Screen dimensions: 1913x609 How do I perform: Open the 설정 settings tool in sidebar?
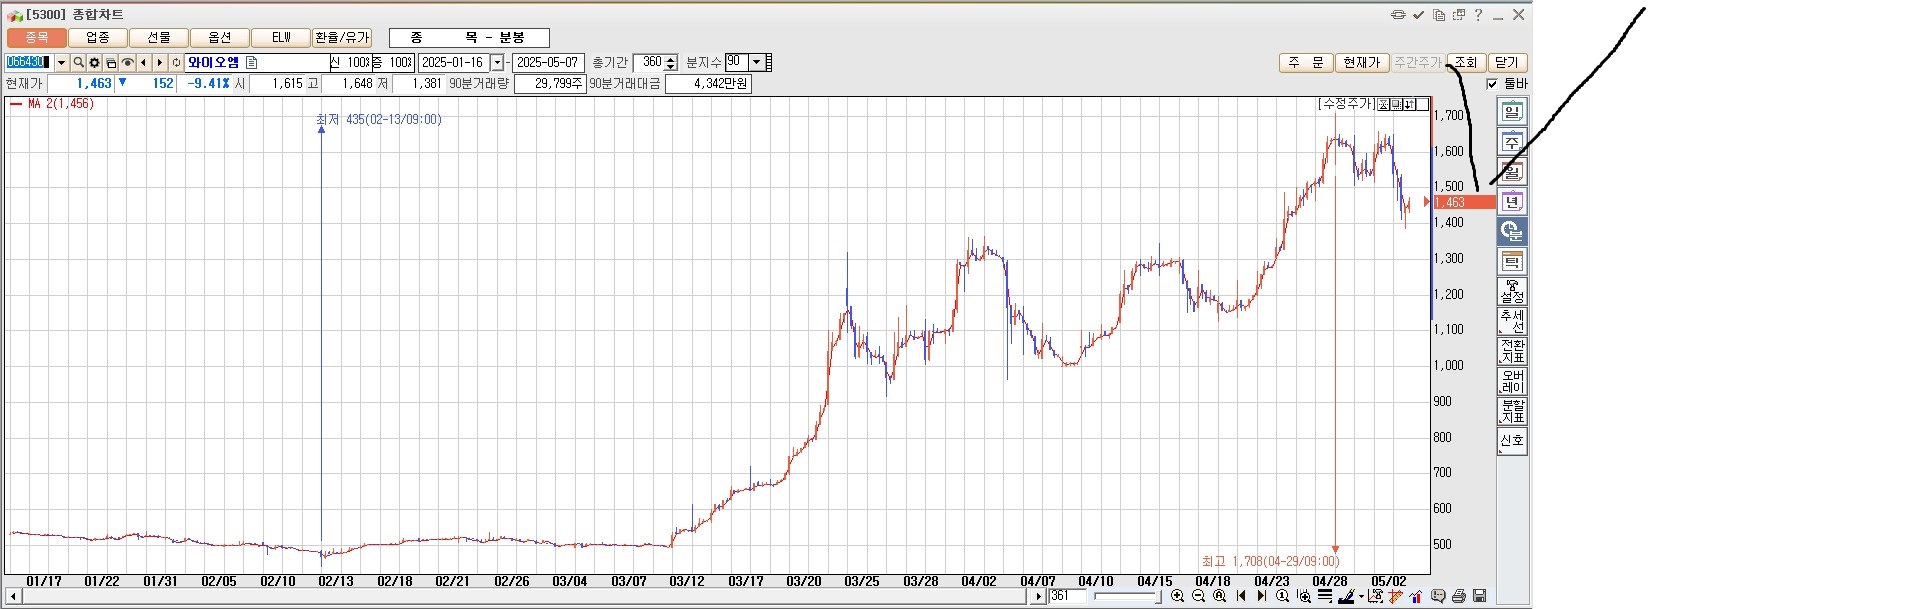(1512, 292)
